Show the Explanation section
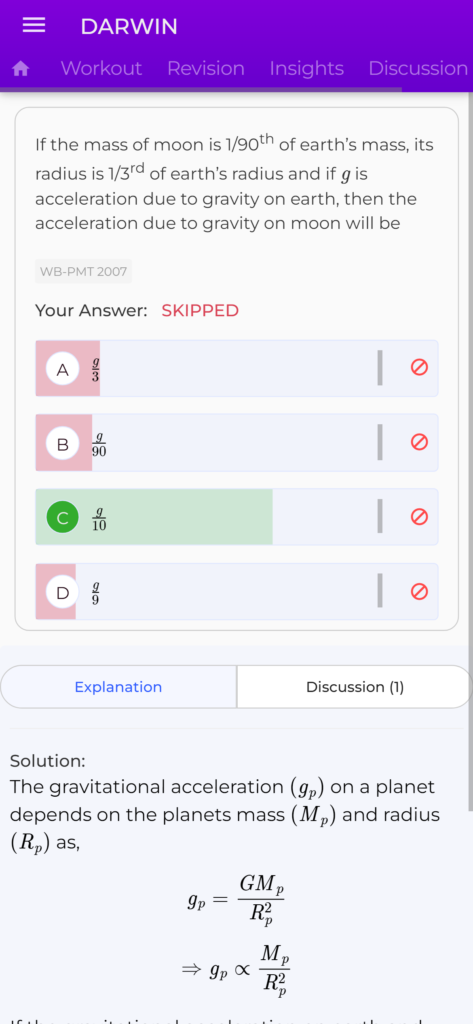 point(118,687)
